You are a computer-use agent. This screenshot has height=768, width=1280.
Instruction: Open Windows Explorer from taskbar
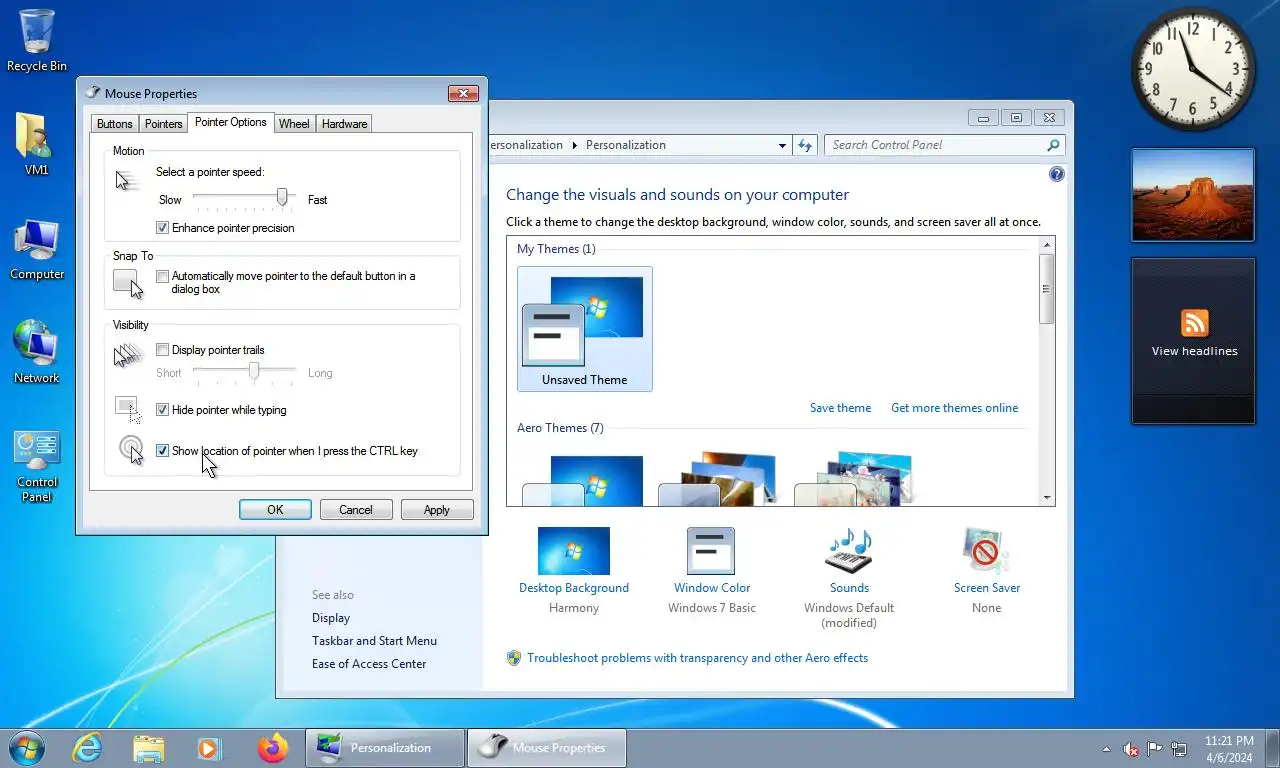[149, 748]
